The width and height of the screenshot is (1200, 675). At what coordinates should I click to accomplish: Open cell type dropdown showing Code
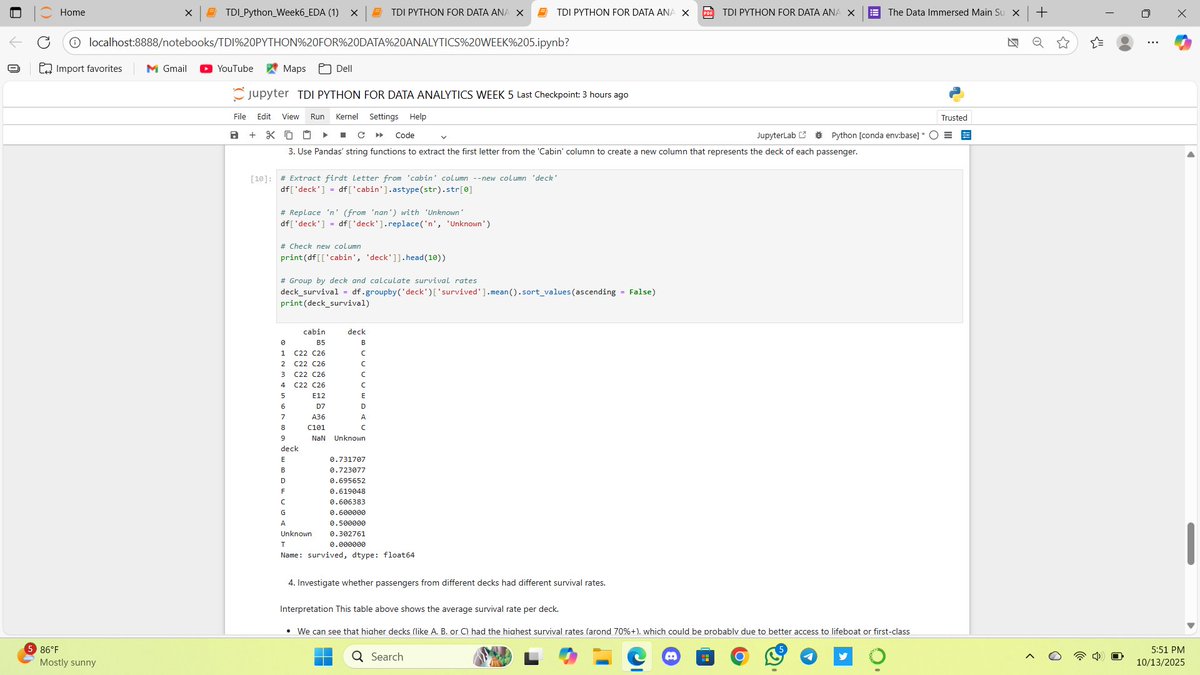click(x=420, y=135)
